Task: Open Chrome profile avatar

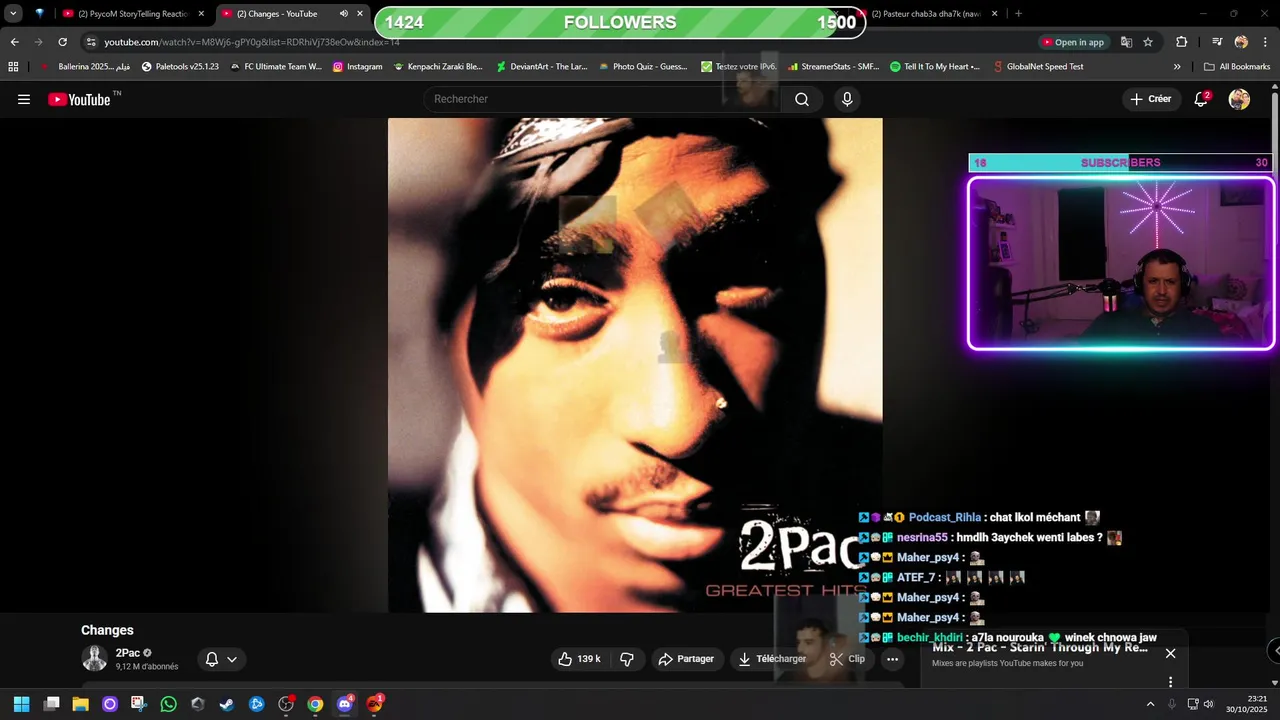Action: (1241, 42)
